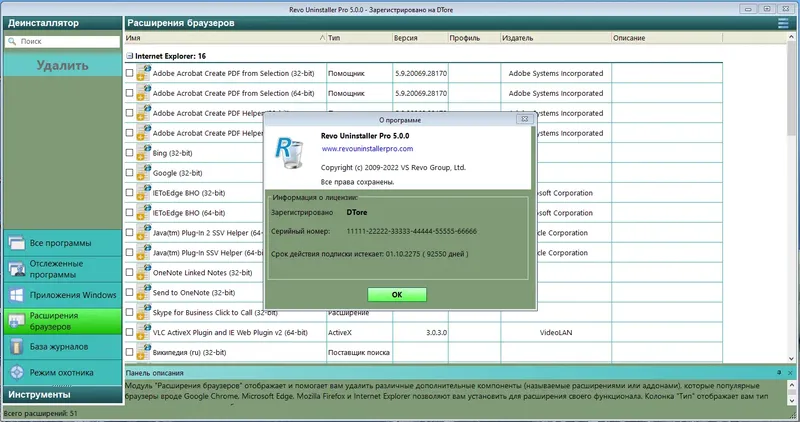Sort by Имя column header
Image resolution: width=800 pixels, height=422 pixels.
click(225, 38)
